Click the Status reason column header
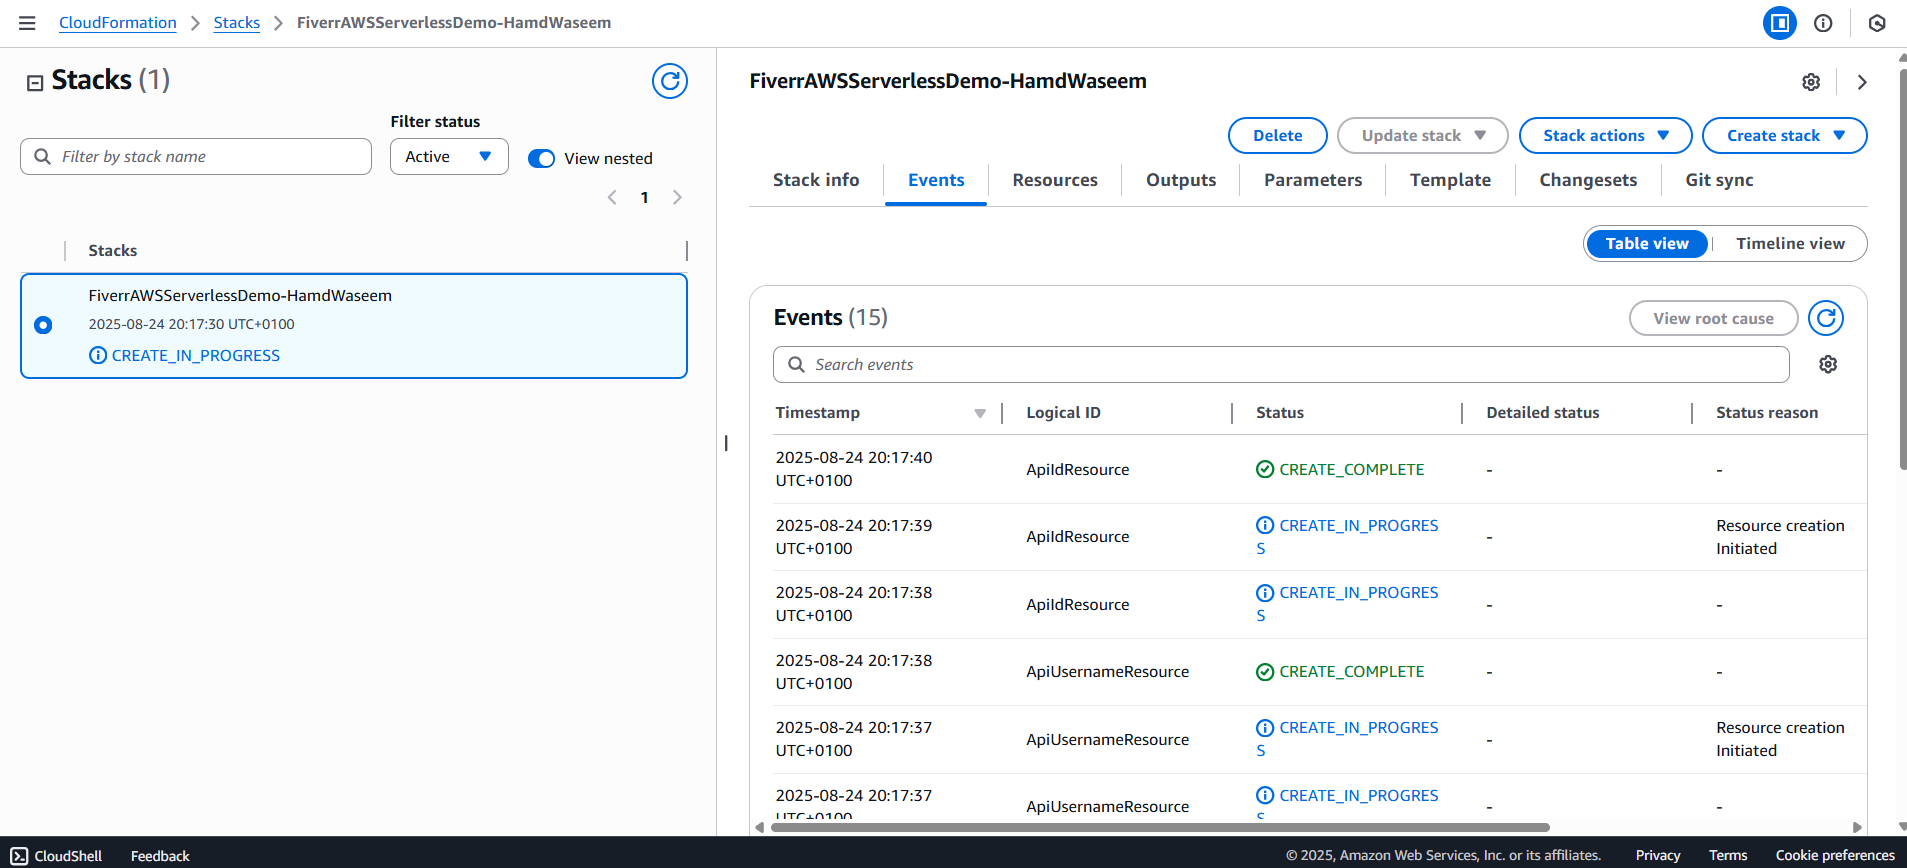This screenshot has width=1907, height=868. coord(1767,413)
